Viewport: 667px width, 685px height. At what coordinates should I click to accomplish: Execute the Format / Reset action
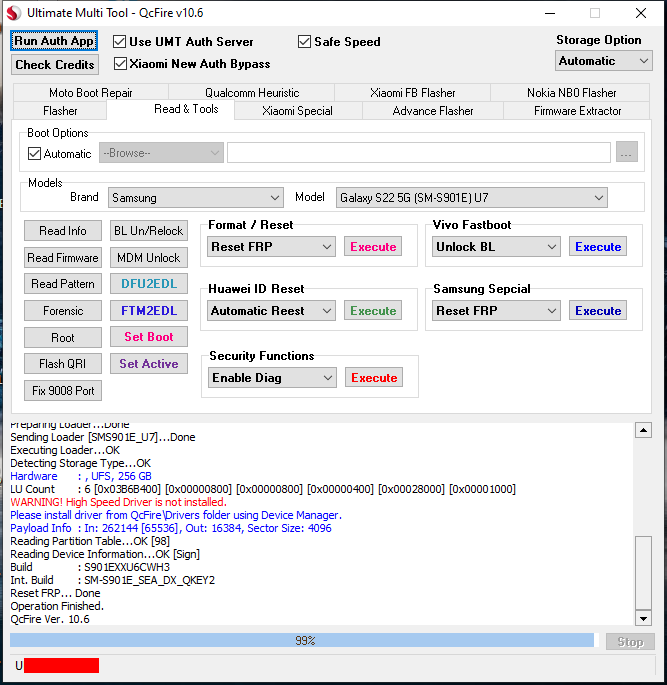point(373,247)
